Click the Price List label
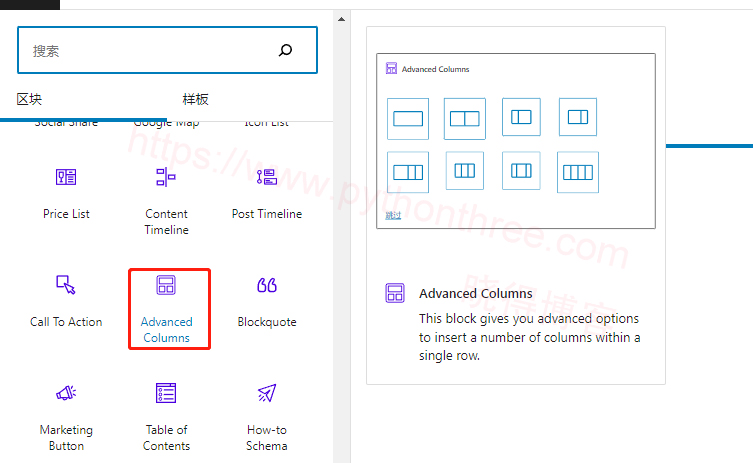 coord(66,214)
